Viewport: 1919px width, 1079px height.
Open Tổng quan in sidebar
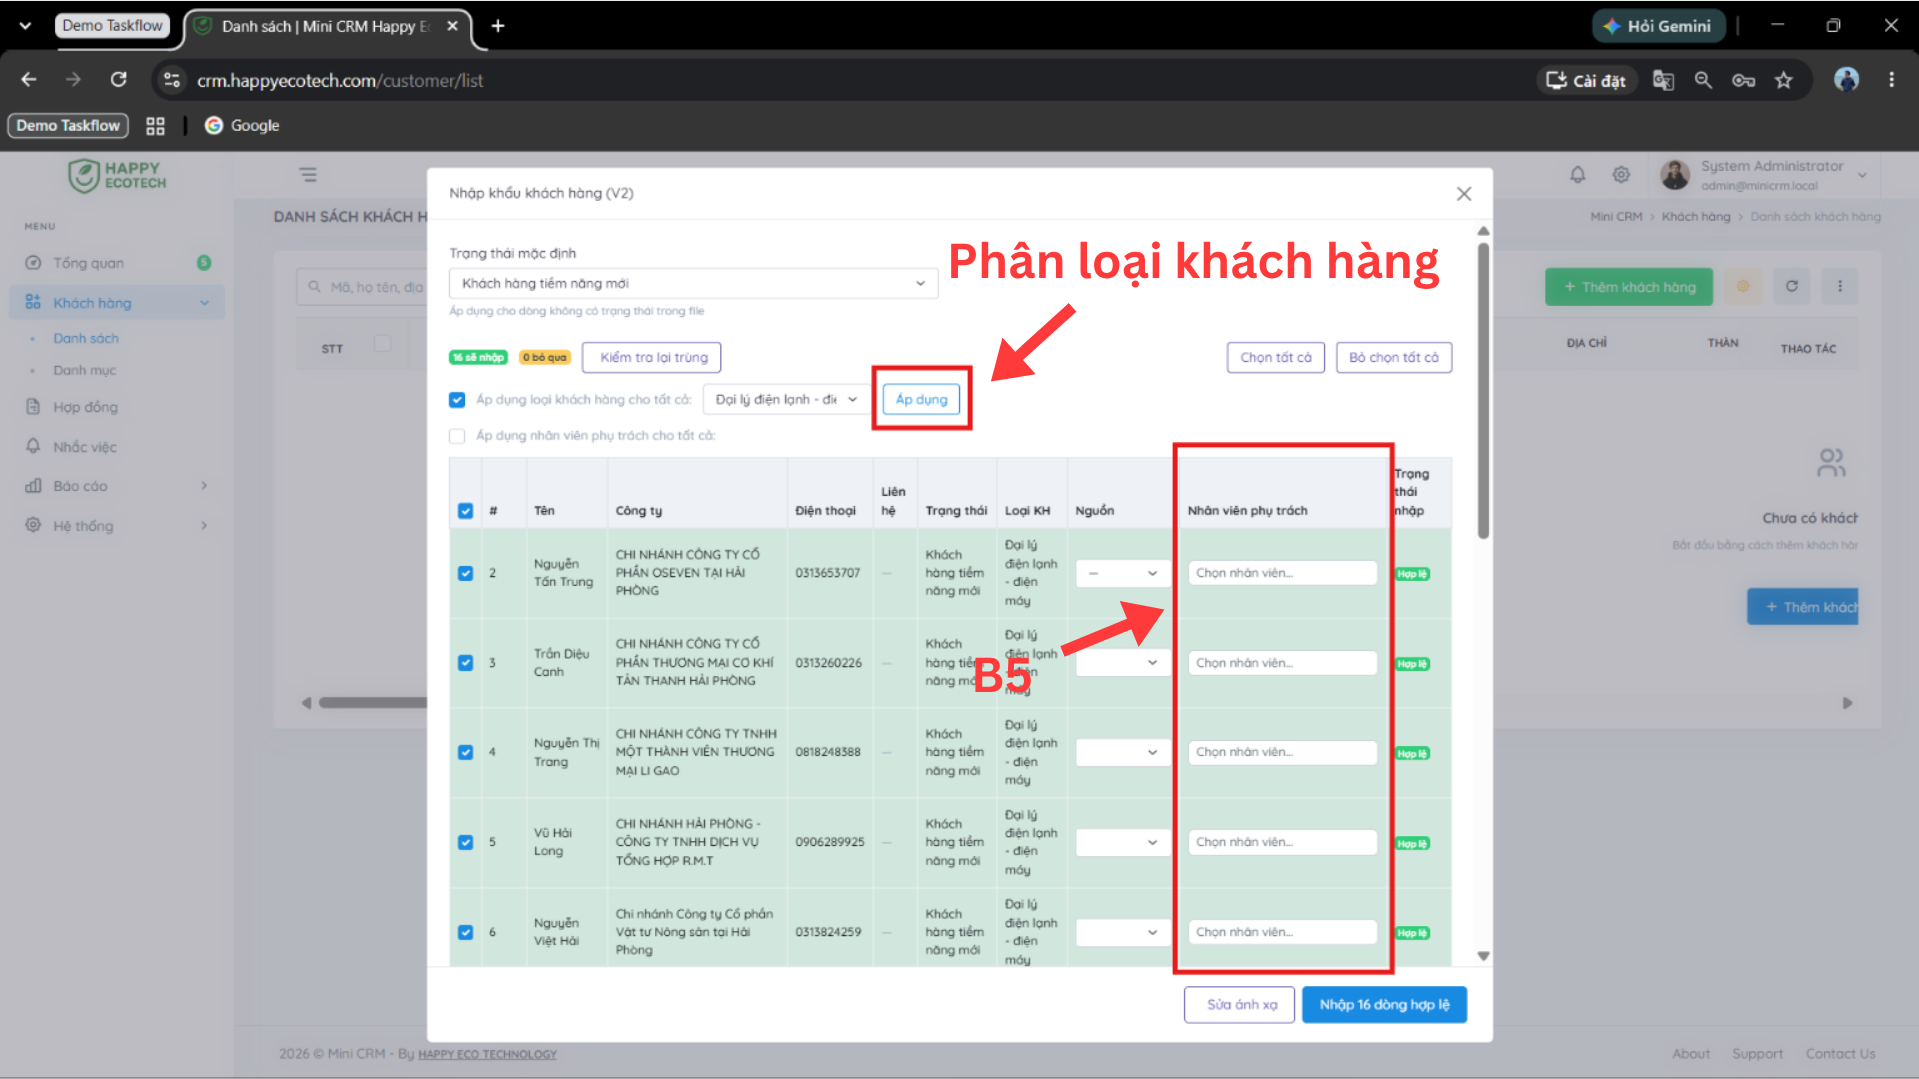117,263
